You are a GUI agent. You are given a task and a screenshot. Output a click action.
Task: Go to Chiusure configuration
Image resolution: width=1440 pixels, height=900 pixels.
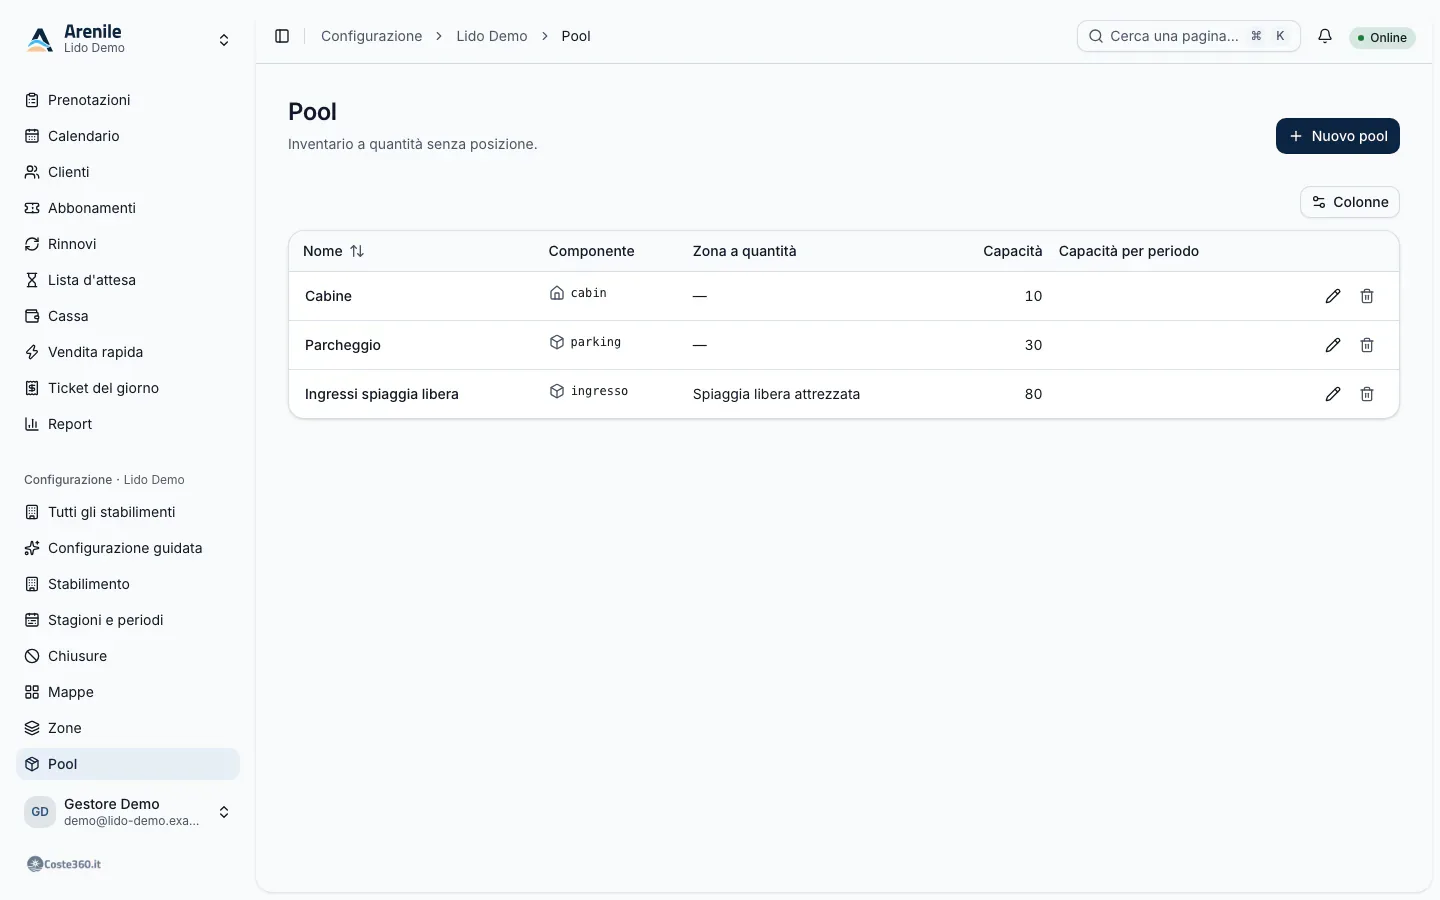[x=128, y=656]
